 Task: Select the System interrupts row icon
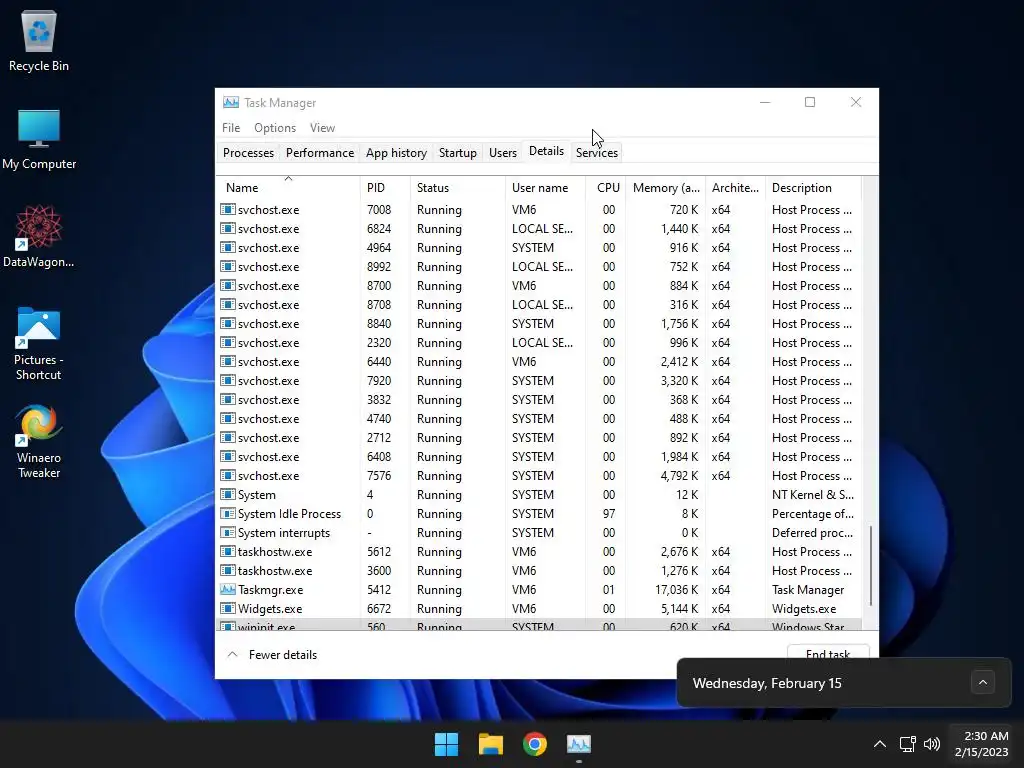coord(228,533)
